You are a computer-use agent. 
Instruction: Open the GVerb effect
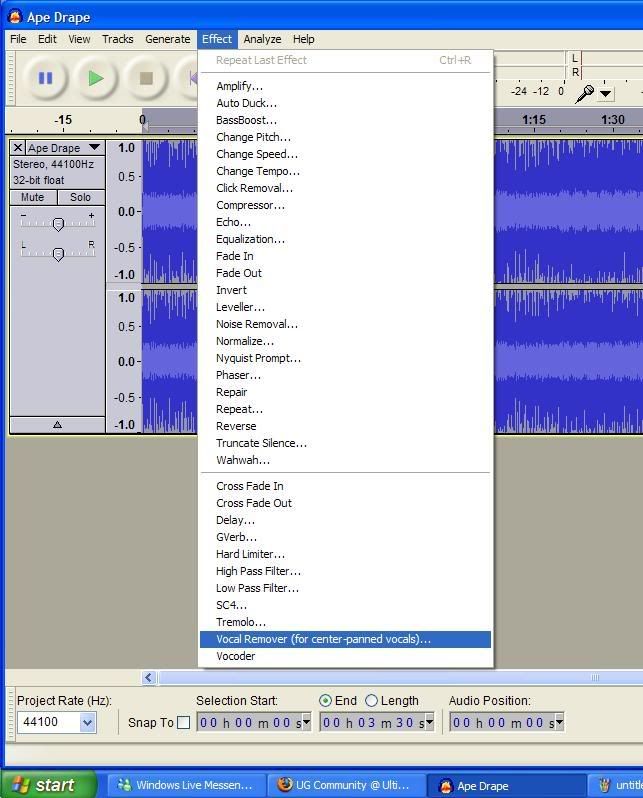[x=345, y=537]
